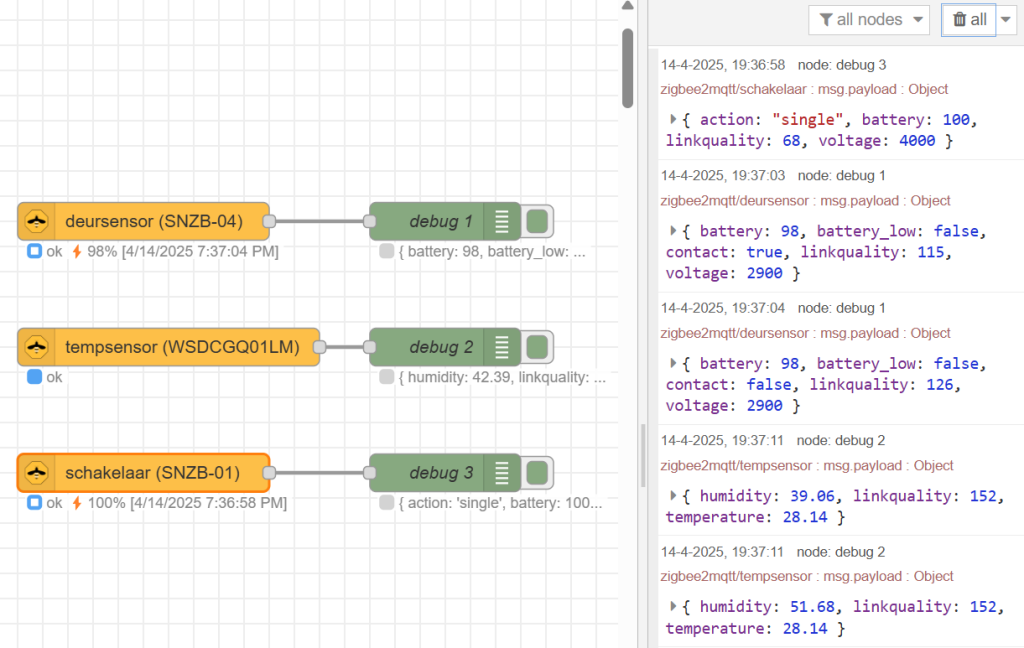Click the schakelaar node's zigbee icon

(36, 473)
